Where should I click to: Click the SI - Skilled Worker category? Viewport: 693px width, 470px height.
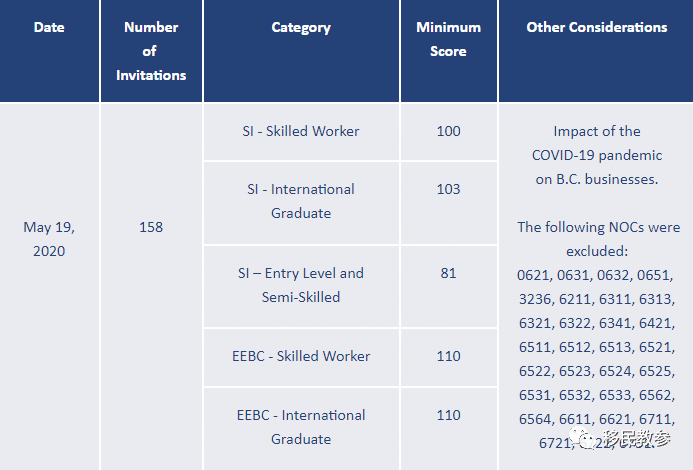[301, 131]
